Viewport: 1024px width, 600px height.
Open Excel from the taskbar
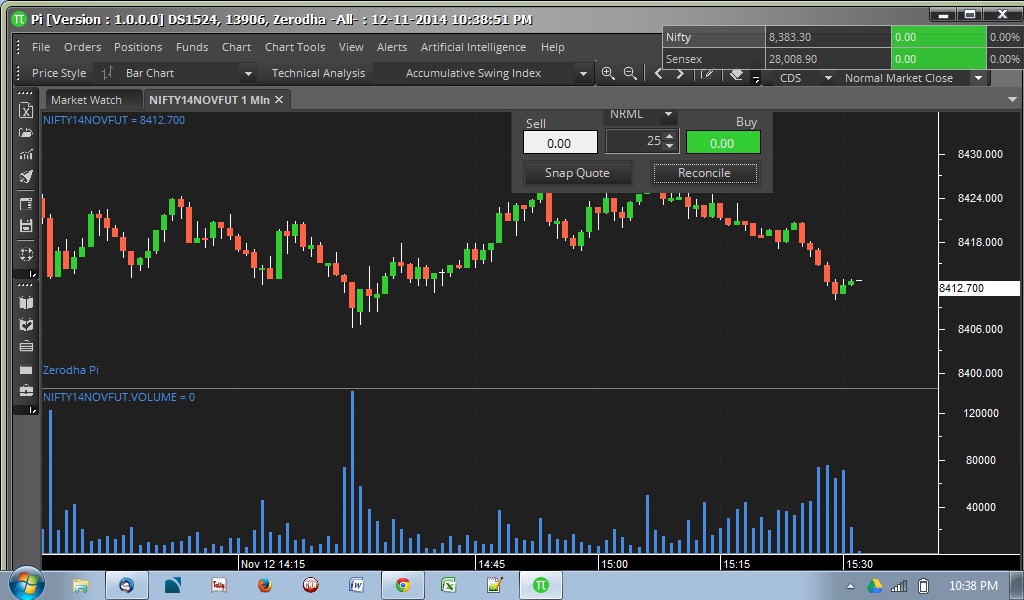[x=449, y=585]
